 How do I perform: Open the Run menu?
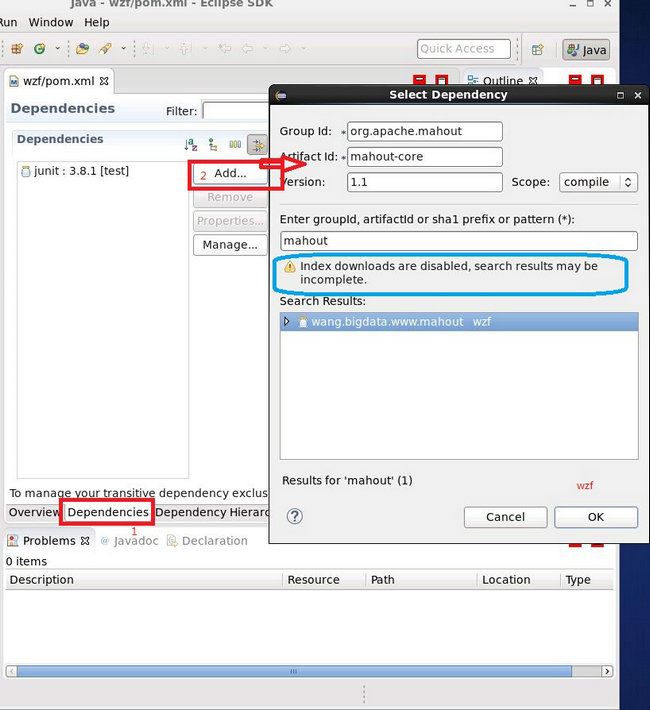[9, 22]
